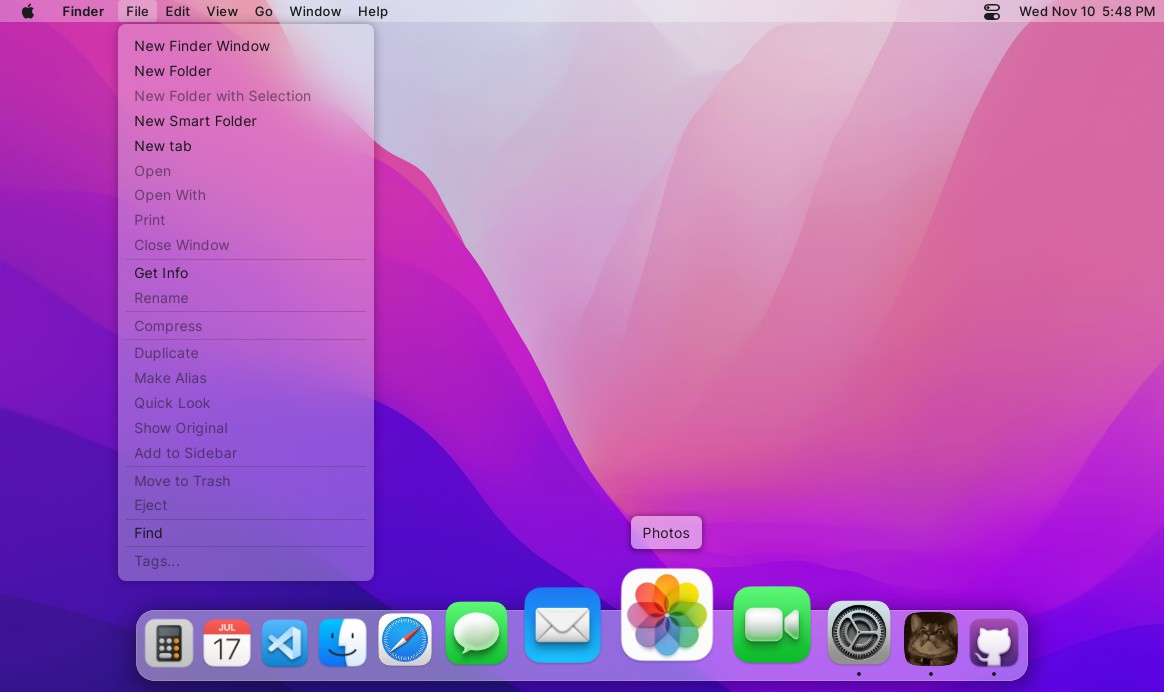This screenshot has height=692, width=1164.
Task: Launch Visual Studio Code from dock
Action: coord(284,642)
